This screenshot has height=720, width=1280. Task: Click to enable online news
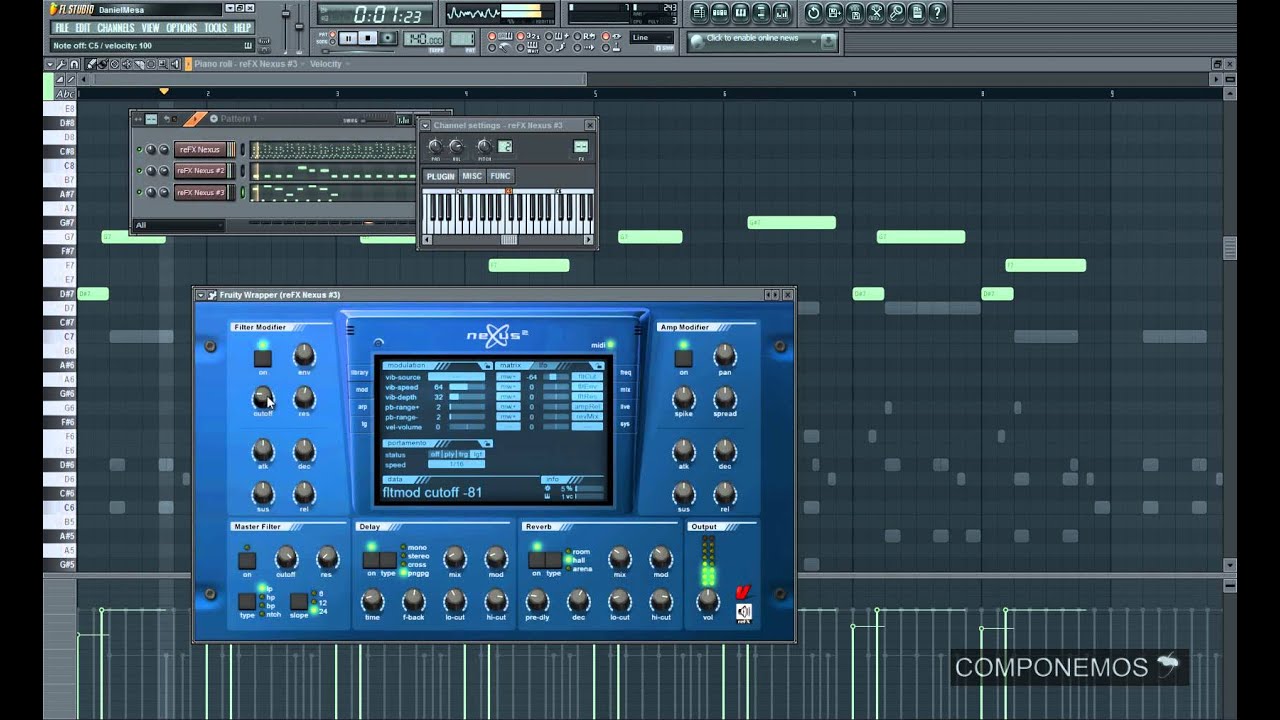tap(762, 40)
